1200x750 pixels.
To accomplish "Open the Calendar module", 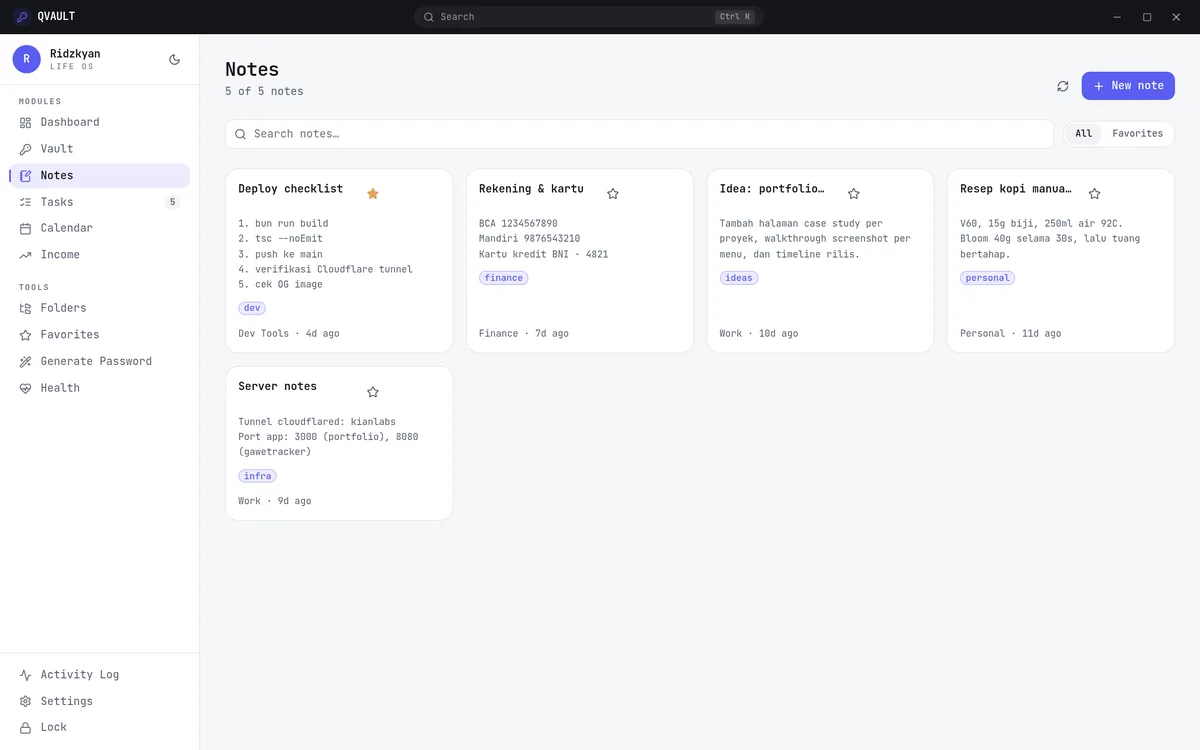I will click(100, 228).
